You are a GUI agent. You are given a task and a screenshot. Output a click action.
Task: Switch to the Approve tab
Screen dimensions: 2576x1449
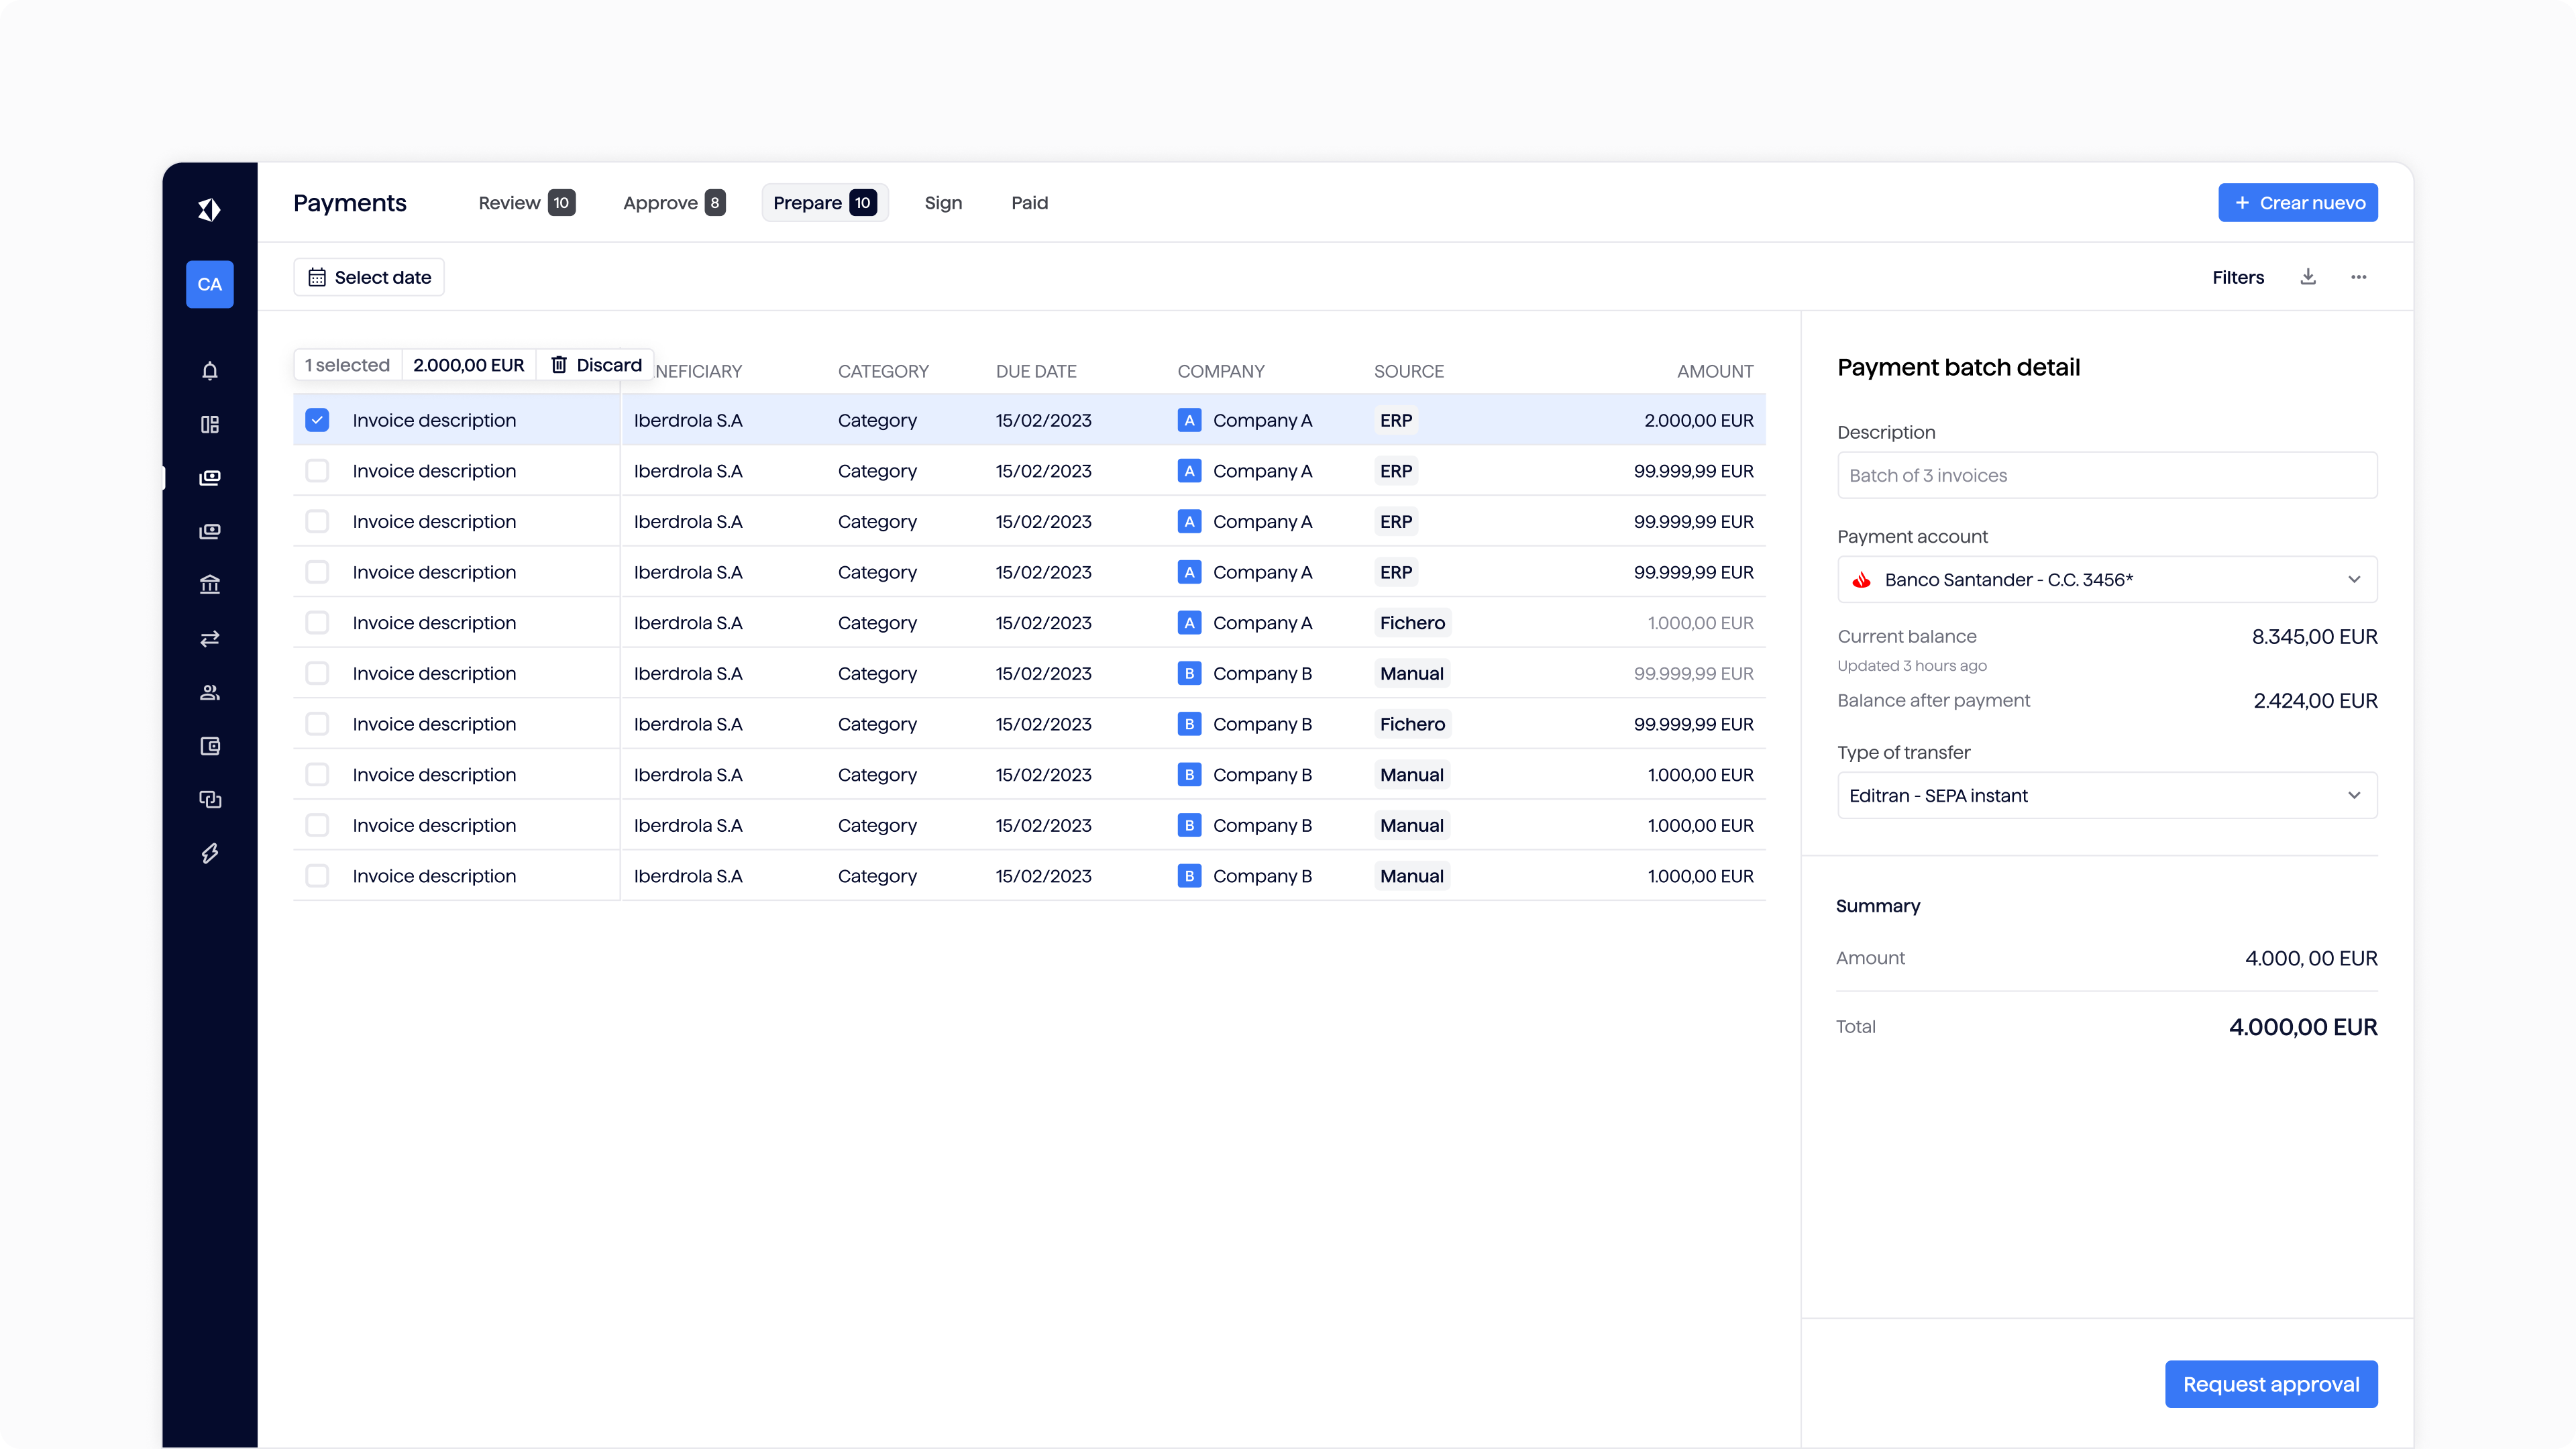point(674,203)
